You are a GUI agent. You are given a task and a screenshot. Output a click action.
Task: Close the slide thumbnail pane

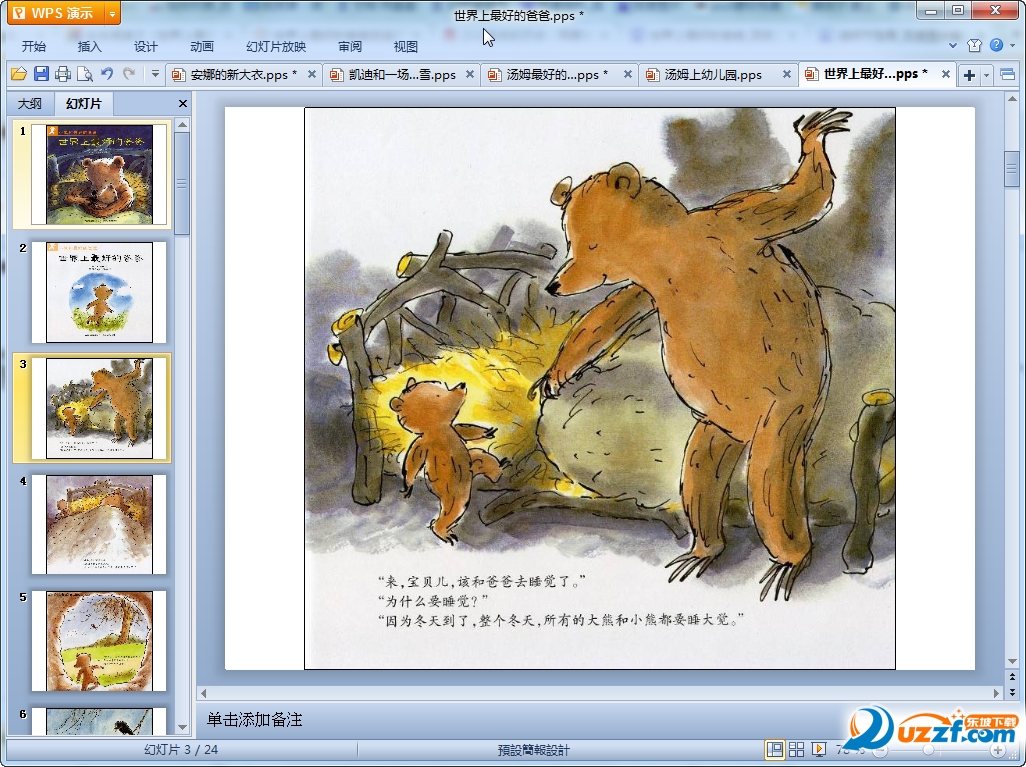pos(183,103)
